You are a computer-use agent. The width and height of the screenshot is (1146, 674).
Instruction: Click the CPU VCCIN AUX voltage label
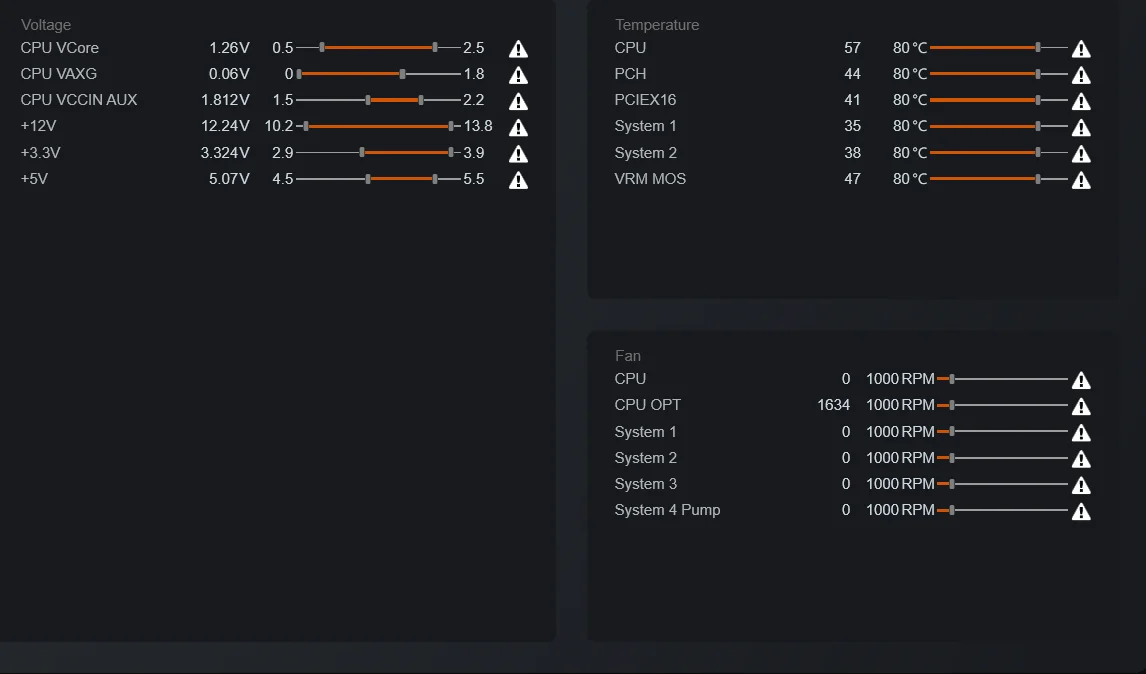79,100
